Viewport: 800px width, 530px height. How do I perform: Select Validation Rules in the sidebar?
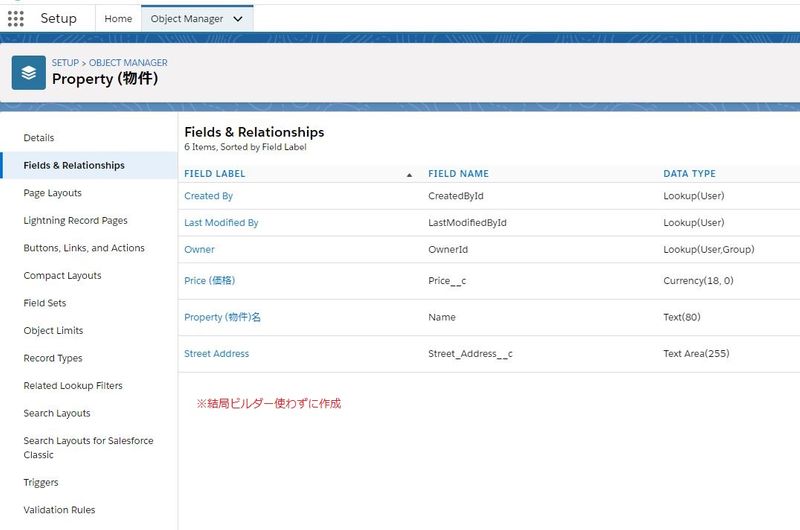[59, 510]
